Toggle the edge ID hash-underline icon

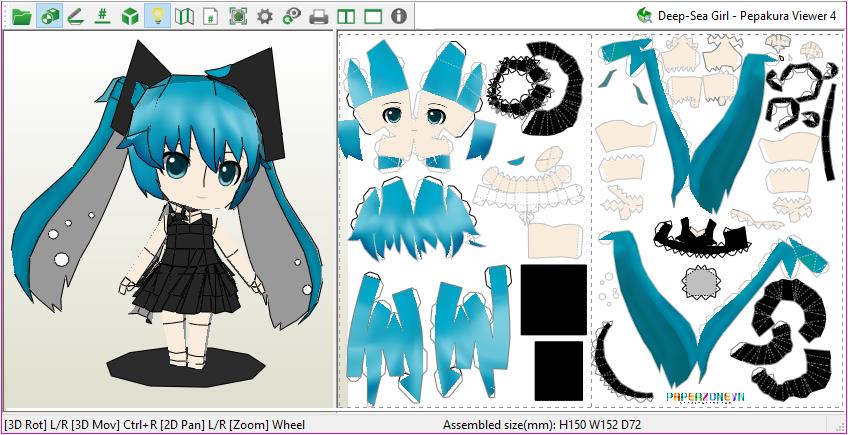[102, 16]
